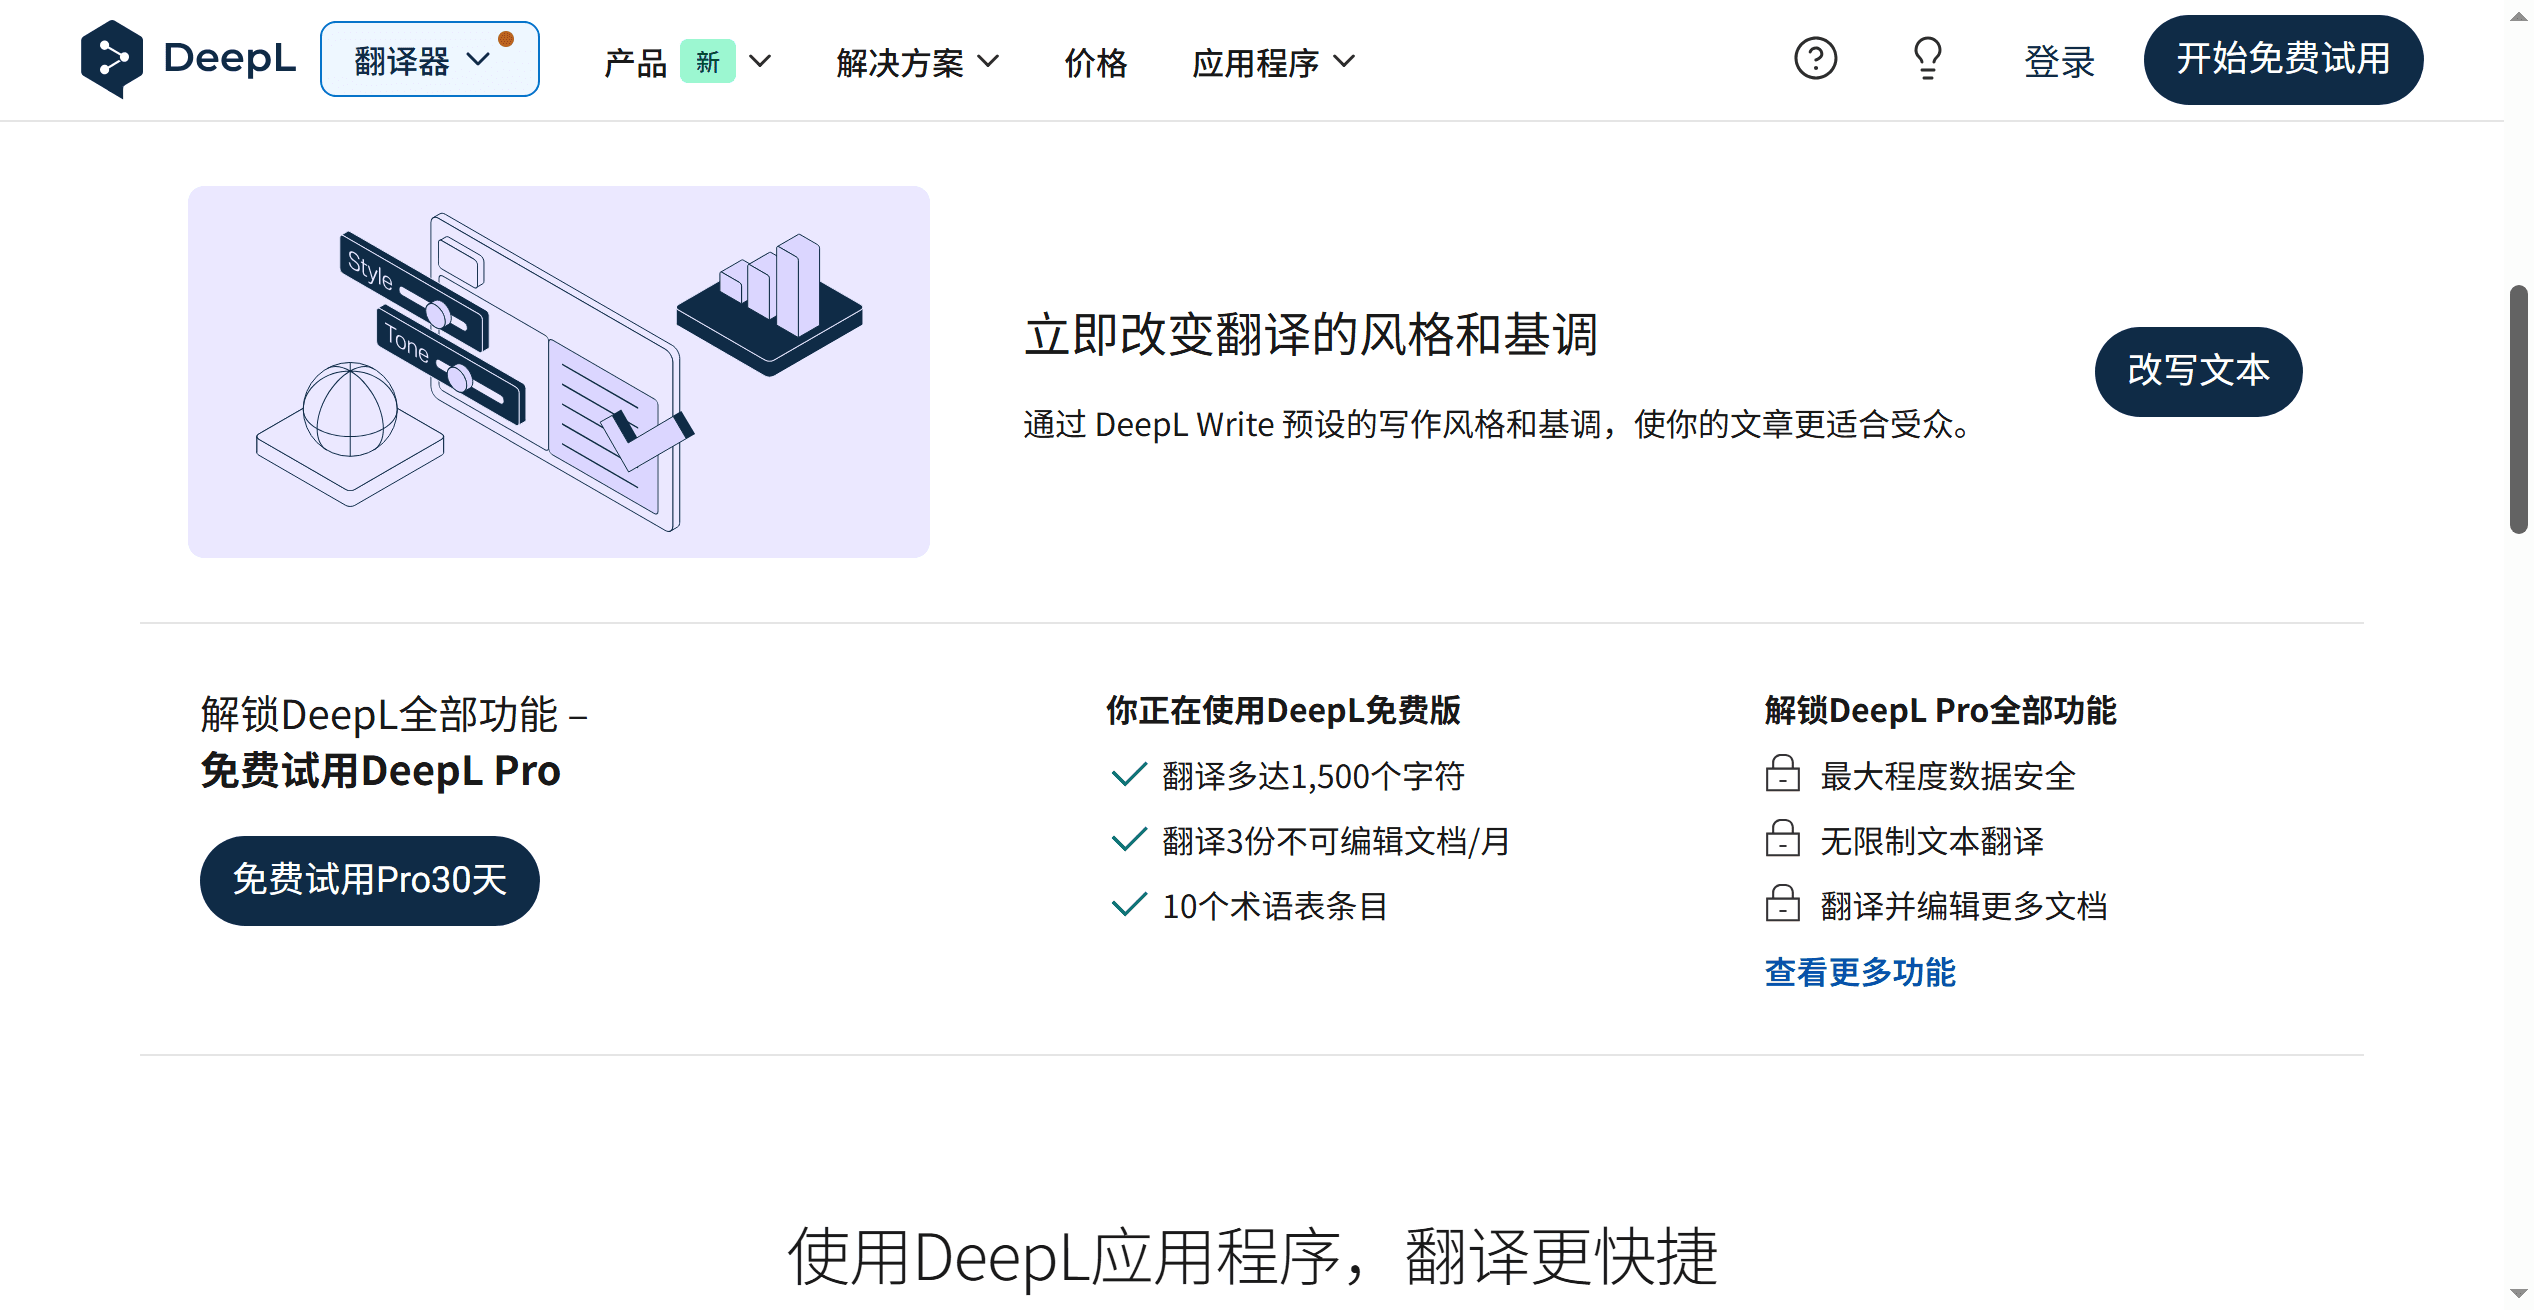Image resolution: width=2534 pixels, height=1310 pixels.
Task: Select the 价格 menu item
Action: point(1095,63)
